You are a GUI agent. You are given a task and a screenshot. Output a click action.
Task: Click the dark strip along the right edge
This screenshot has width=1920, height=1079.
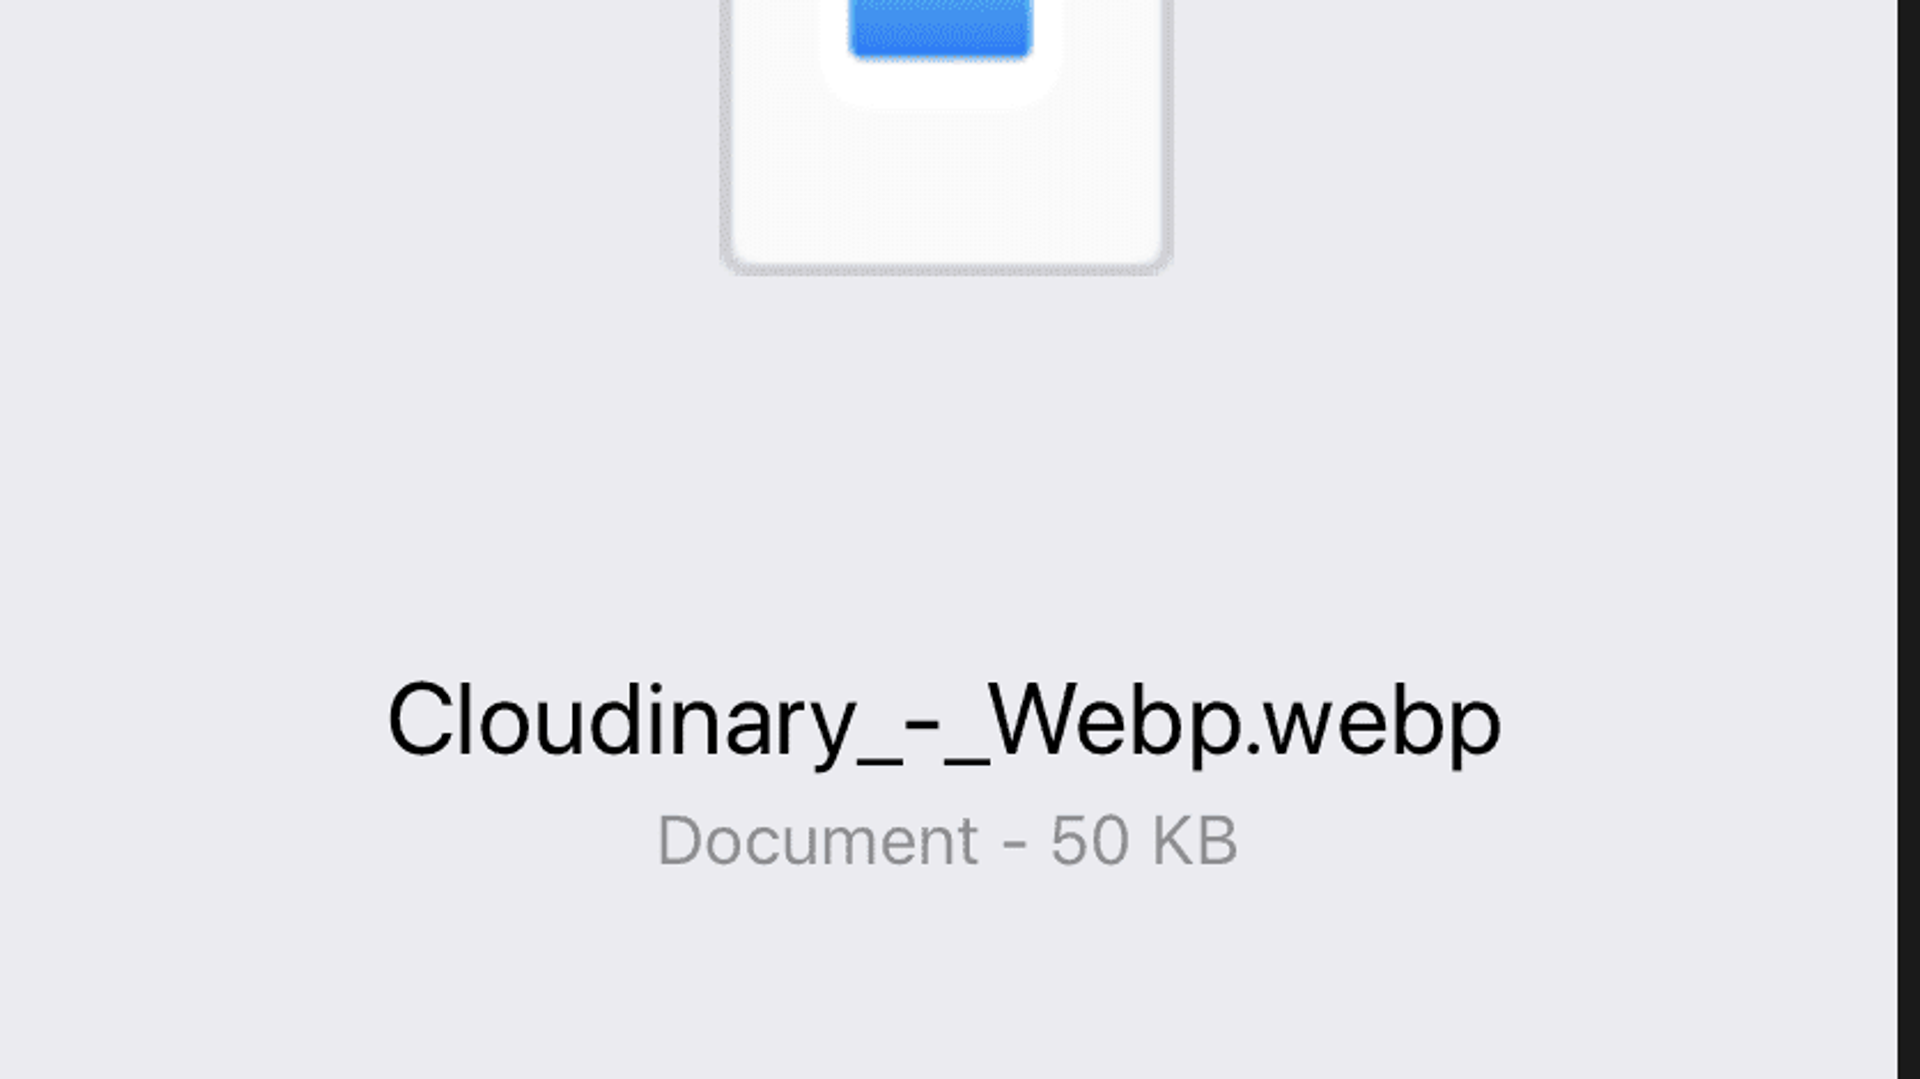click(x=1908, y=539)
